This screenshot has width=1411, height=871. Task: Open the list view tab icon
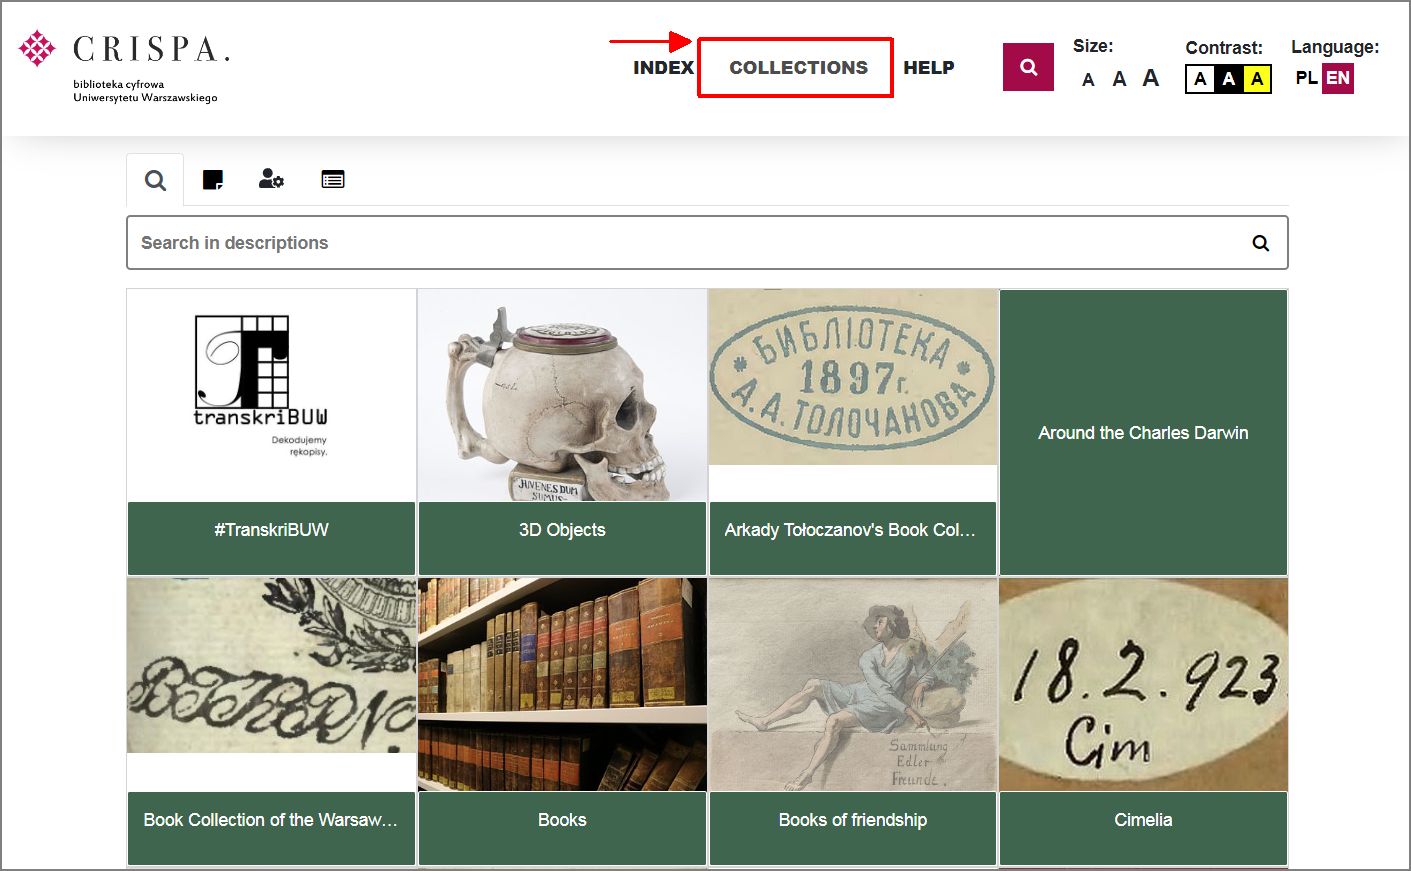[x=333, y=180]
